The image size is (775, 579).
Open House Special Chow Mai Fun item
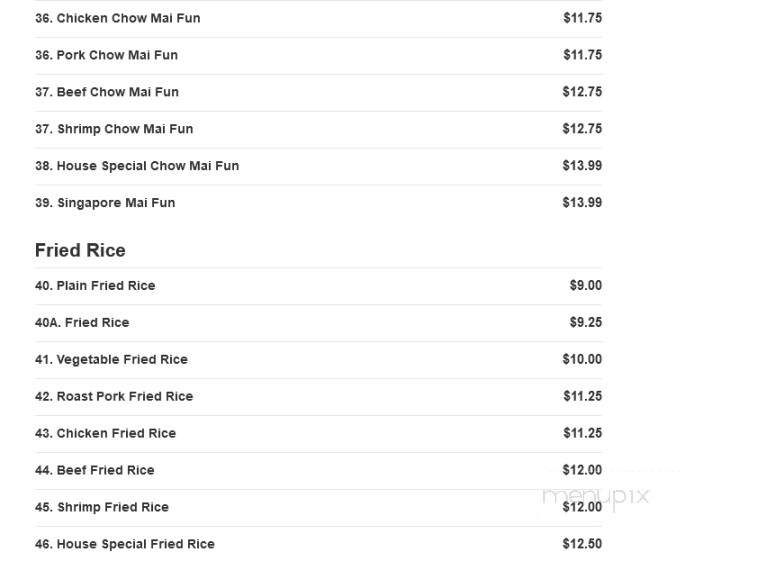(x=318, y=166)
